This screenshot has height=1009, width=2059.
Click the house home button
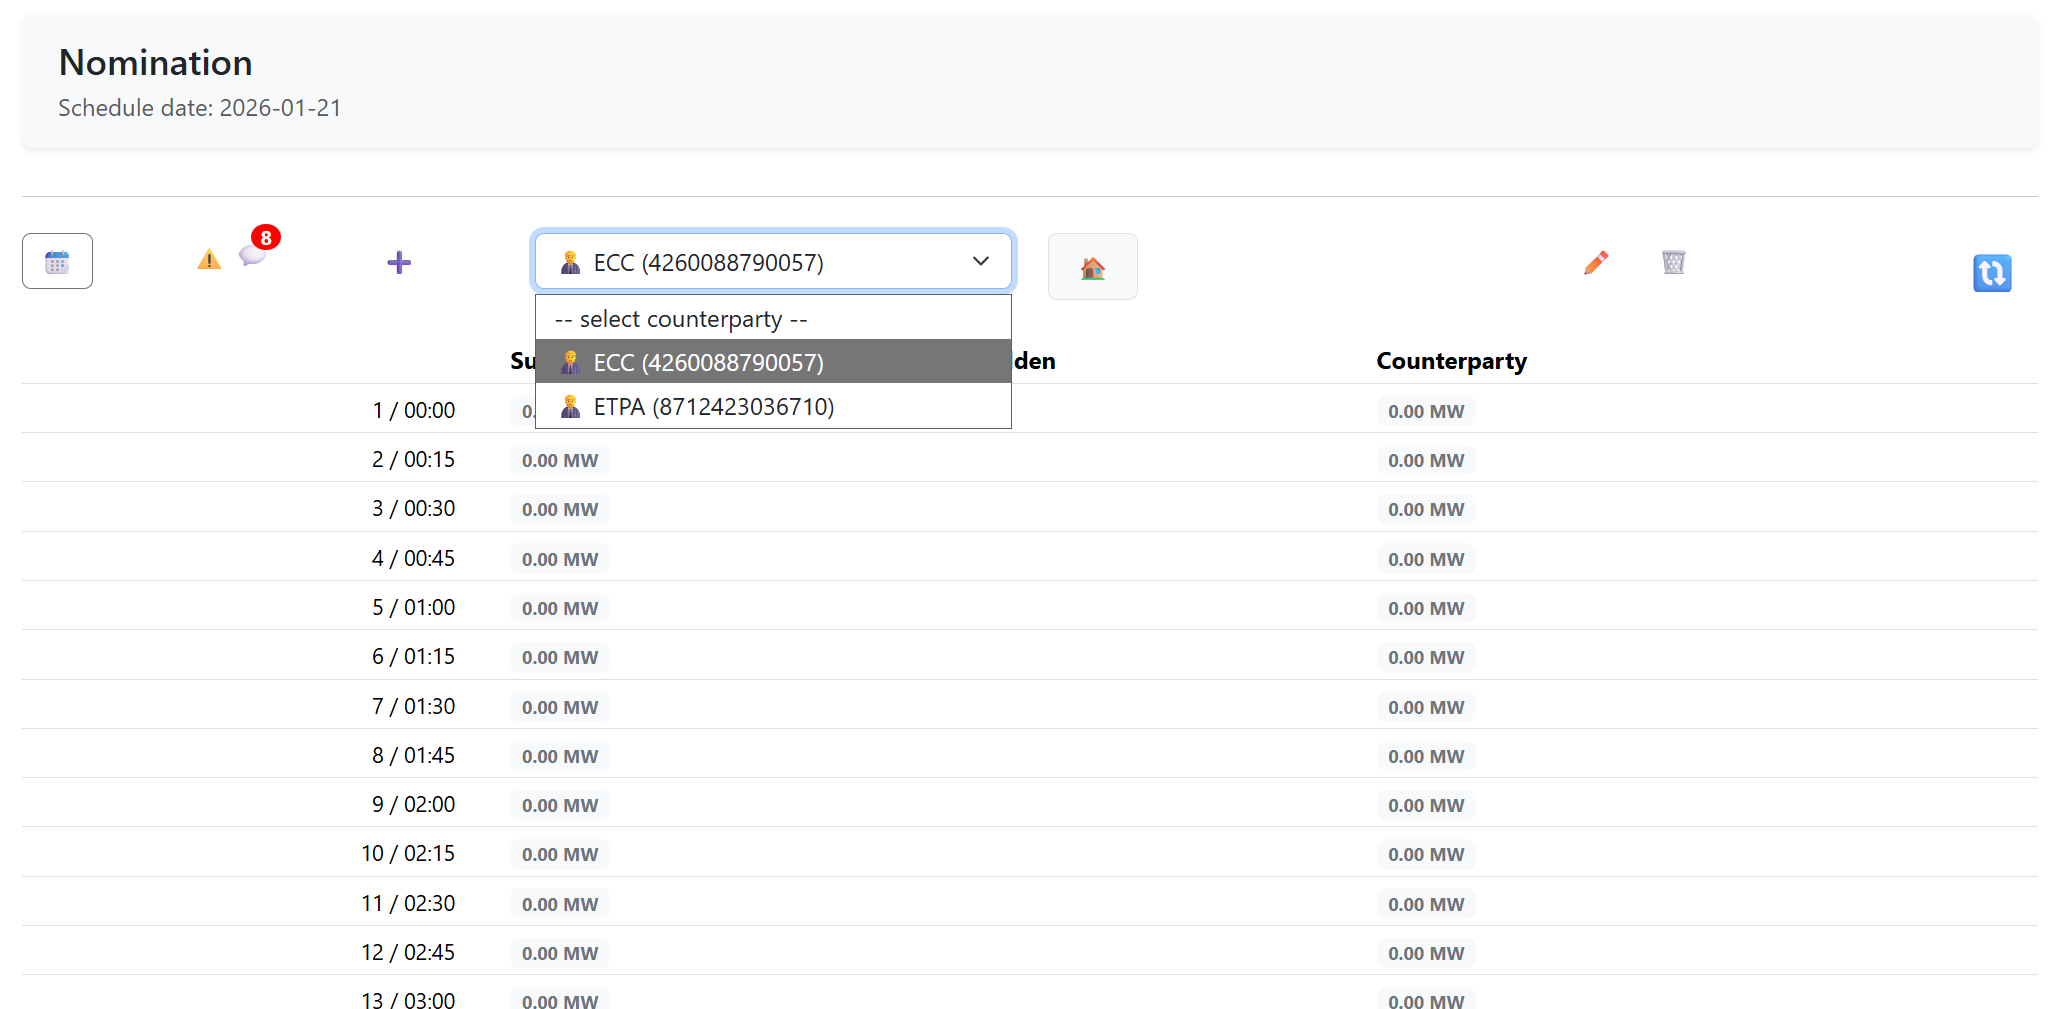click(1092, 267)
